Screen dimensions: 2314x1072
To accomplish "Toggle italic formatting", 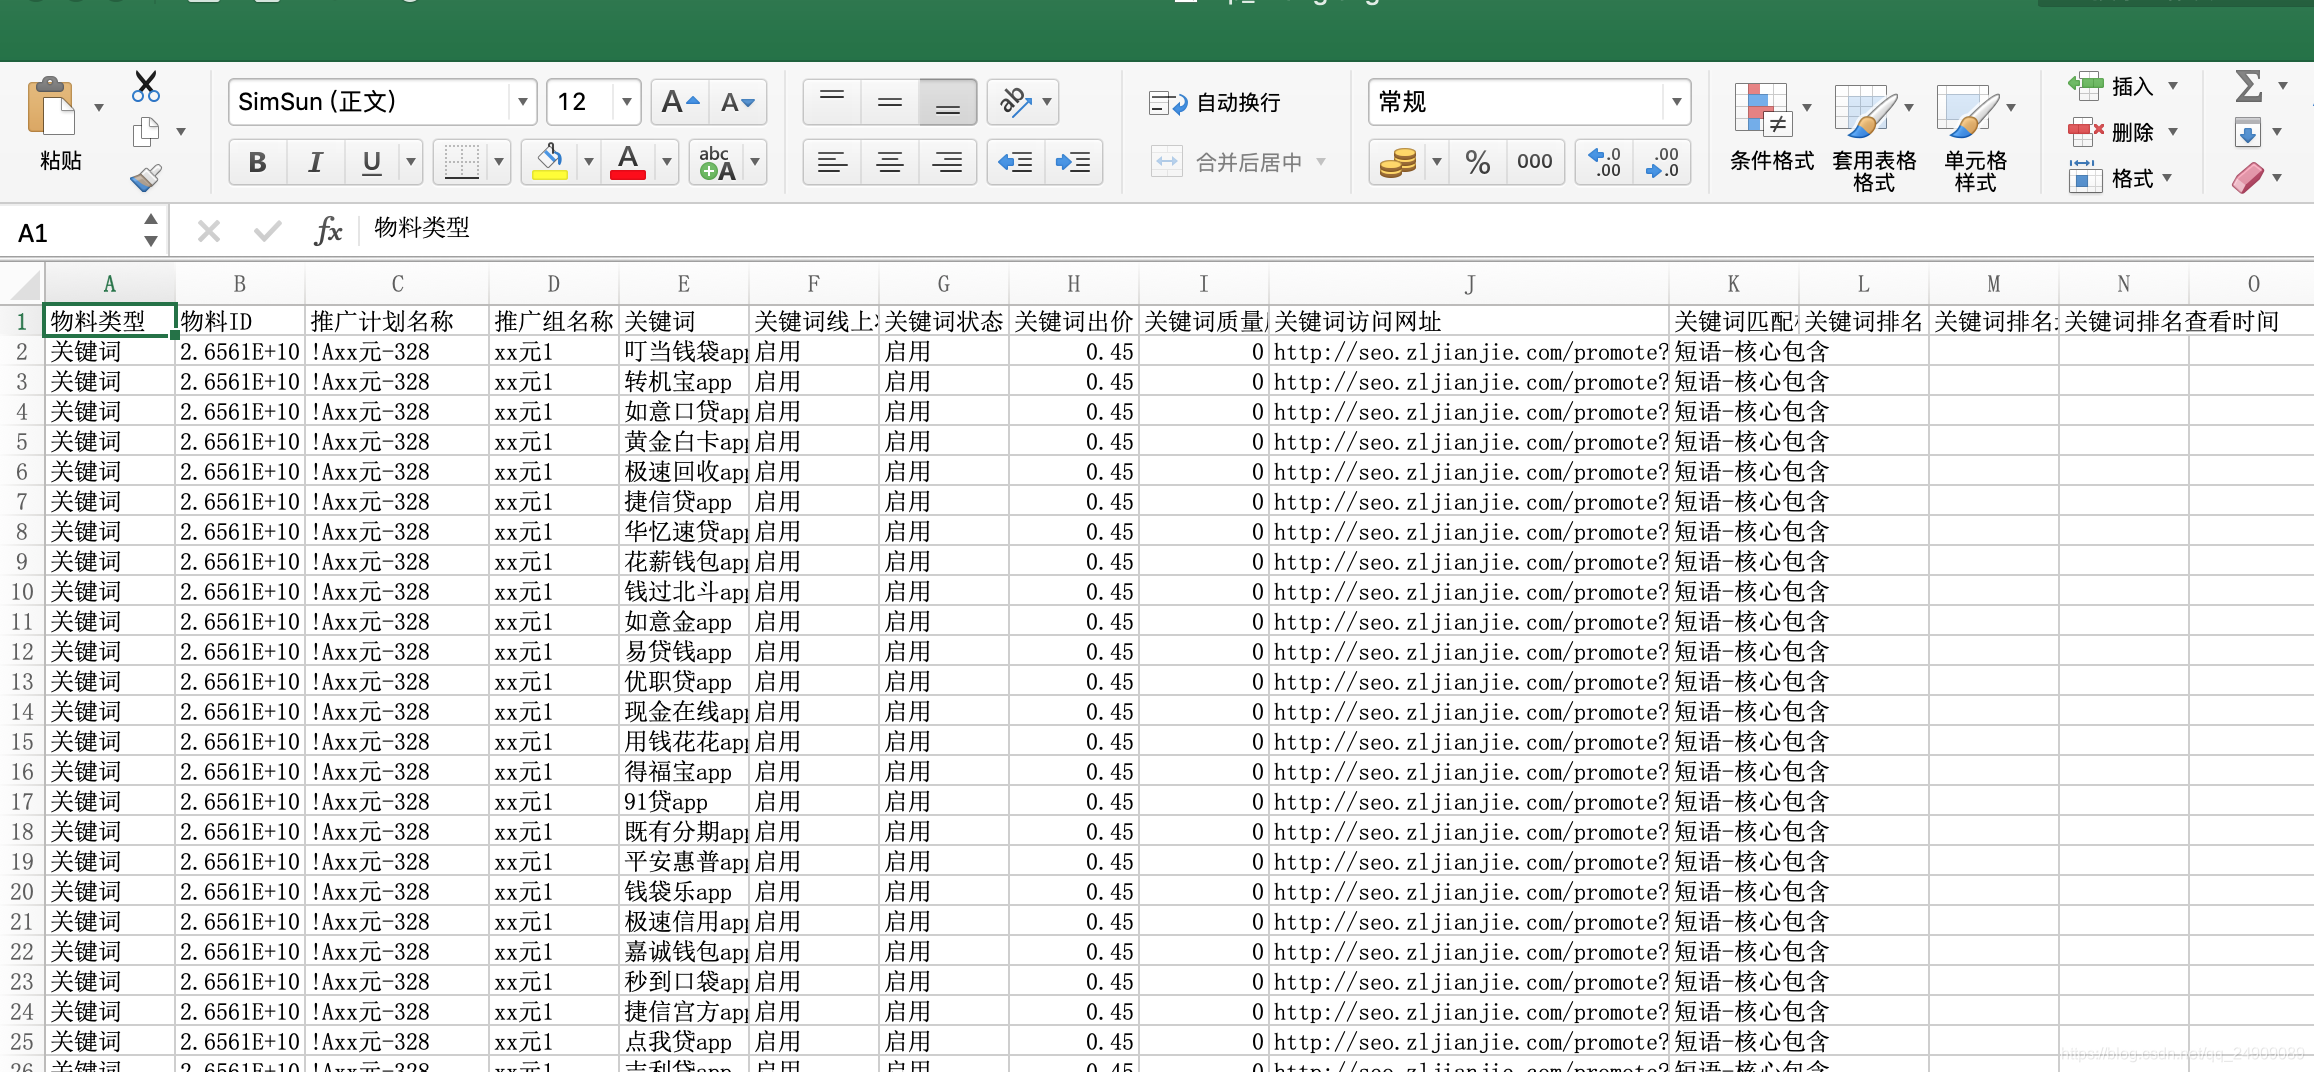I will (315, 162).
